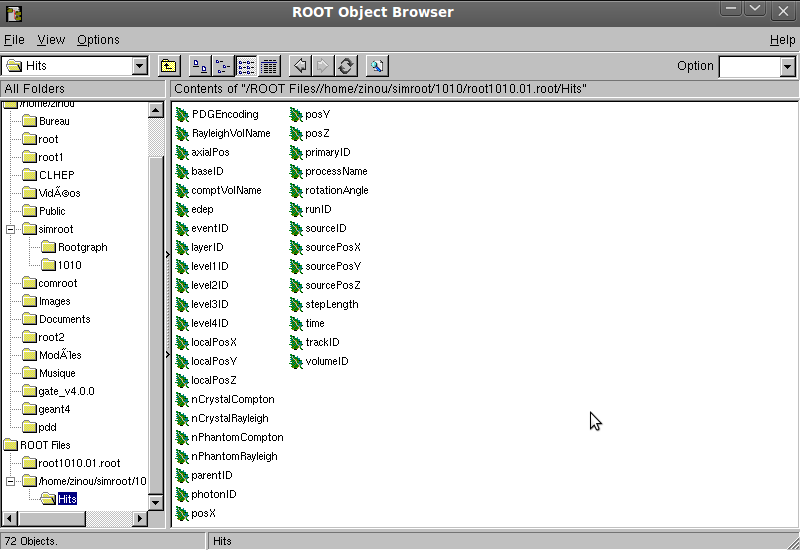Open the Option combo box dropdown
The image size is (800, 550).
[787, 67]
